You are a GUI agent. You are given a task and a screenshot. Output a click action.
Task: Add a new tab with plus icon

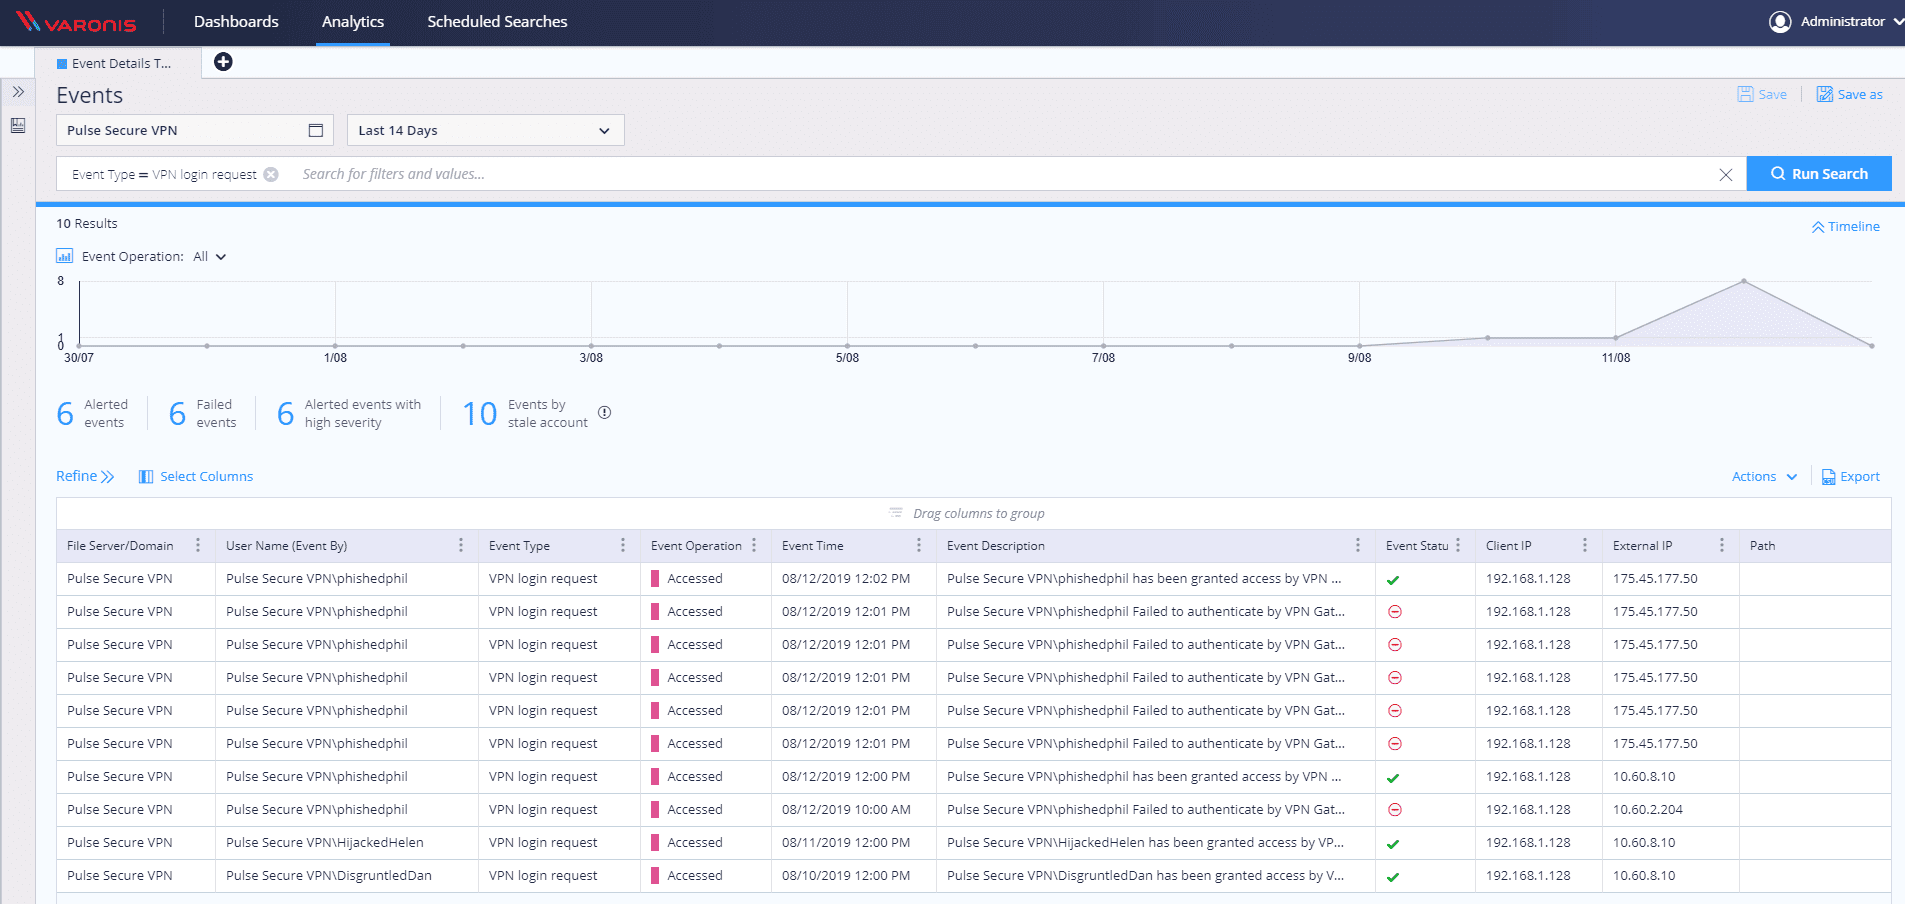[x=223, y=62]
